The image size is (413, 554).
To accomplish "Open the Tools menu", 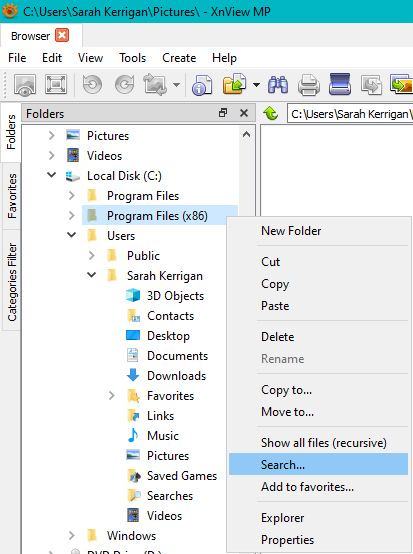I will 132,58.
